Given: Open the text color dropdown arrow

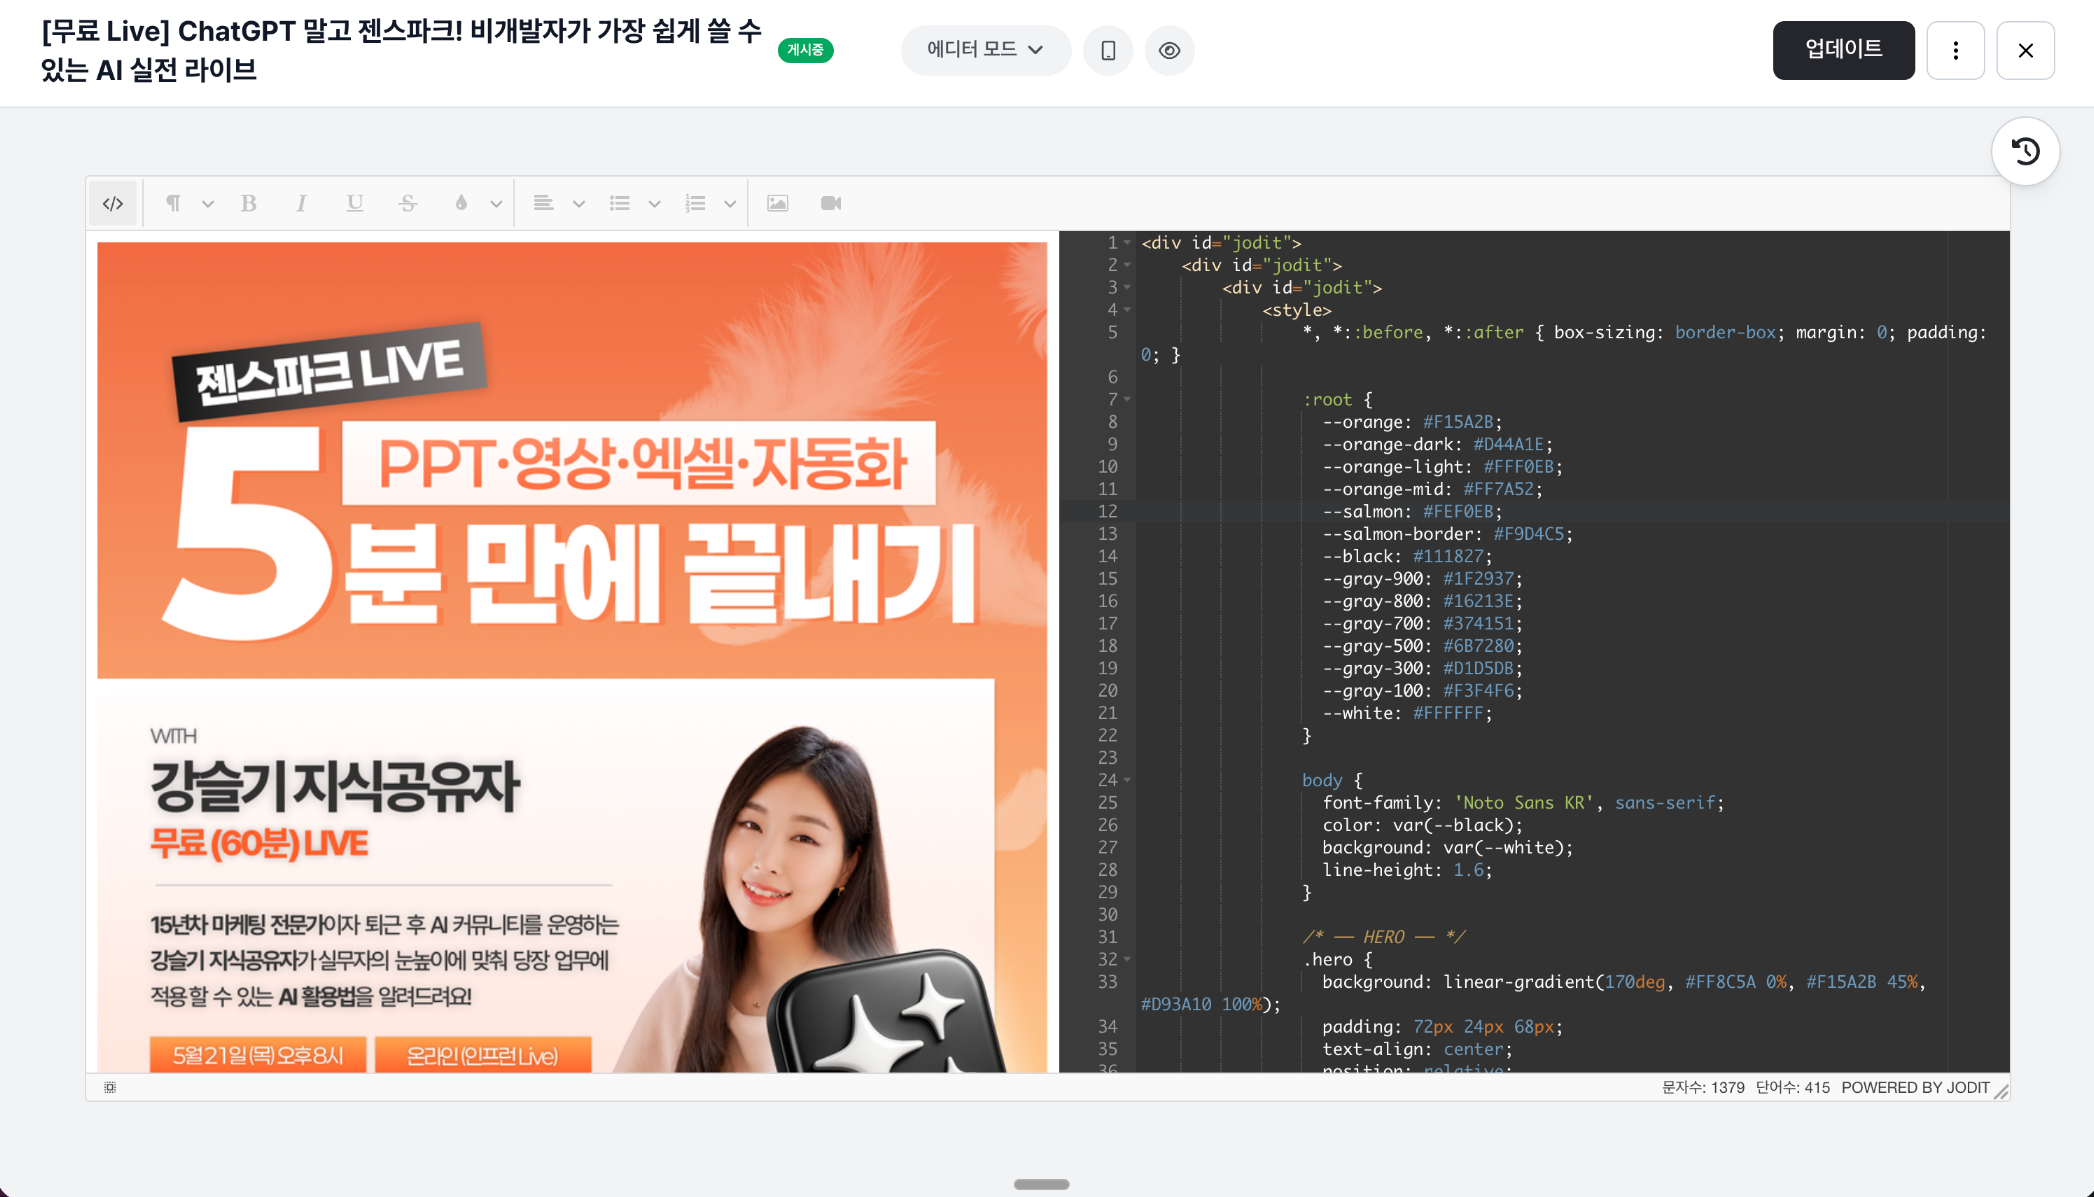Looking at the screenshot, I should click(x=496, y=203).
